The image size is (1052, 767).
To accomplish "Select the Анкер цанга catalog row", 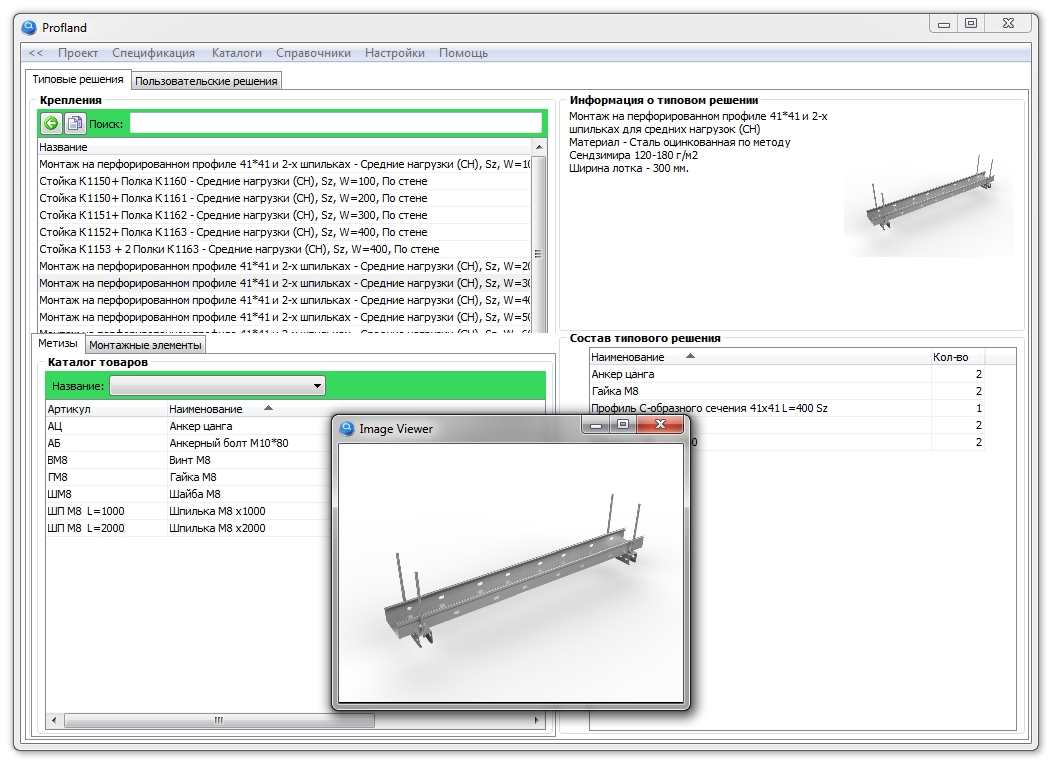I will pyautogui.click(x=190, y=426).
